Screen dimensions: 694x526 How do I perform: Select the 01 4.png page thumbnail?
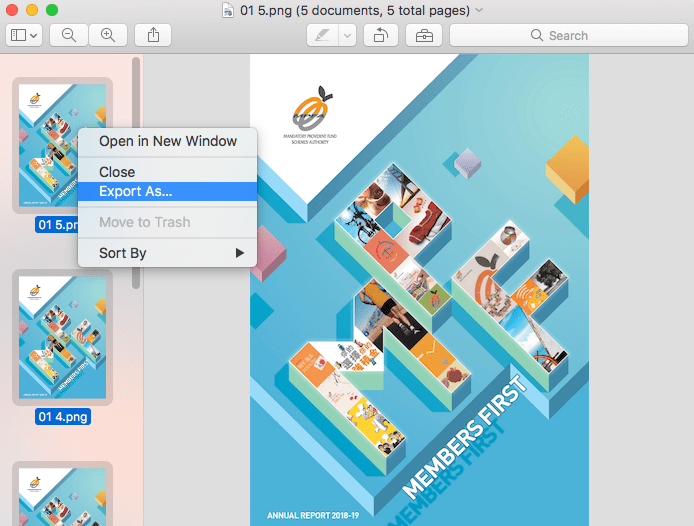(x=62, y=337)
